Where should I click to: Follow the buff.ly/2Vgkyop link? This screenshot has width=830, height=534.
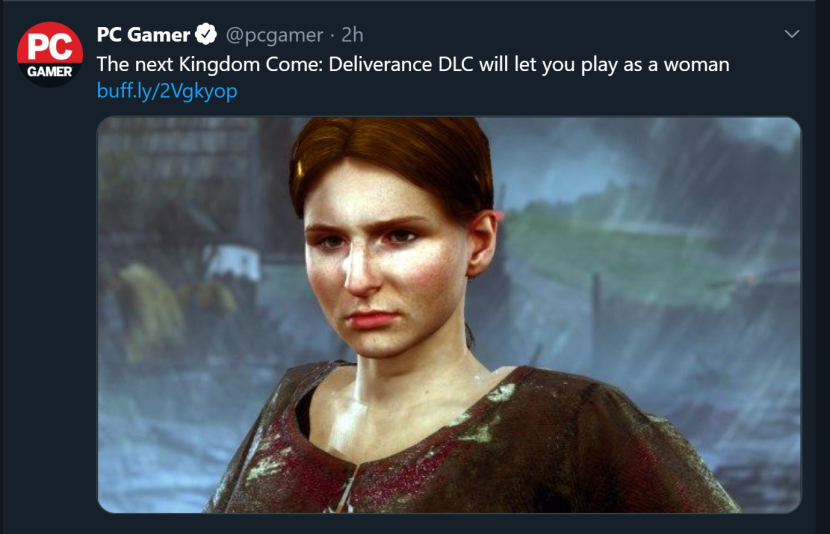pyautogui.click(x=167, y=92)
